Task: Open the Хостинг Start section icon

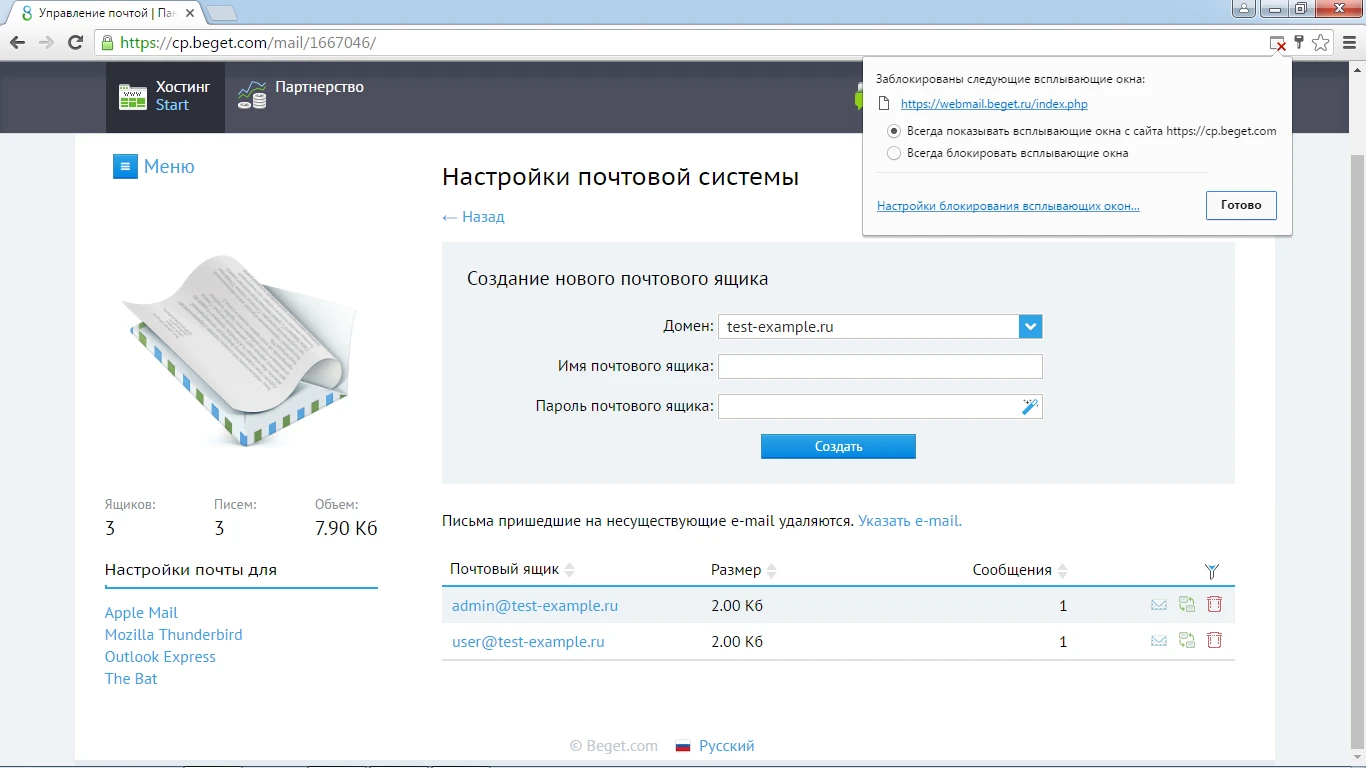Action: [133, 96]
